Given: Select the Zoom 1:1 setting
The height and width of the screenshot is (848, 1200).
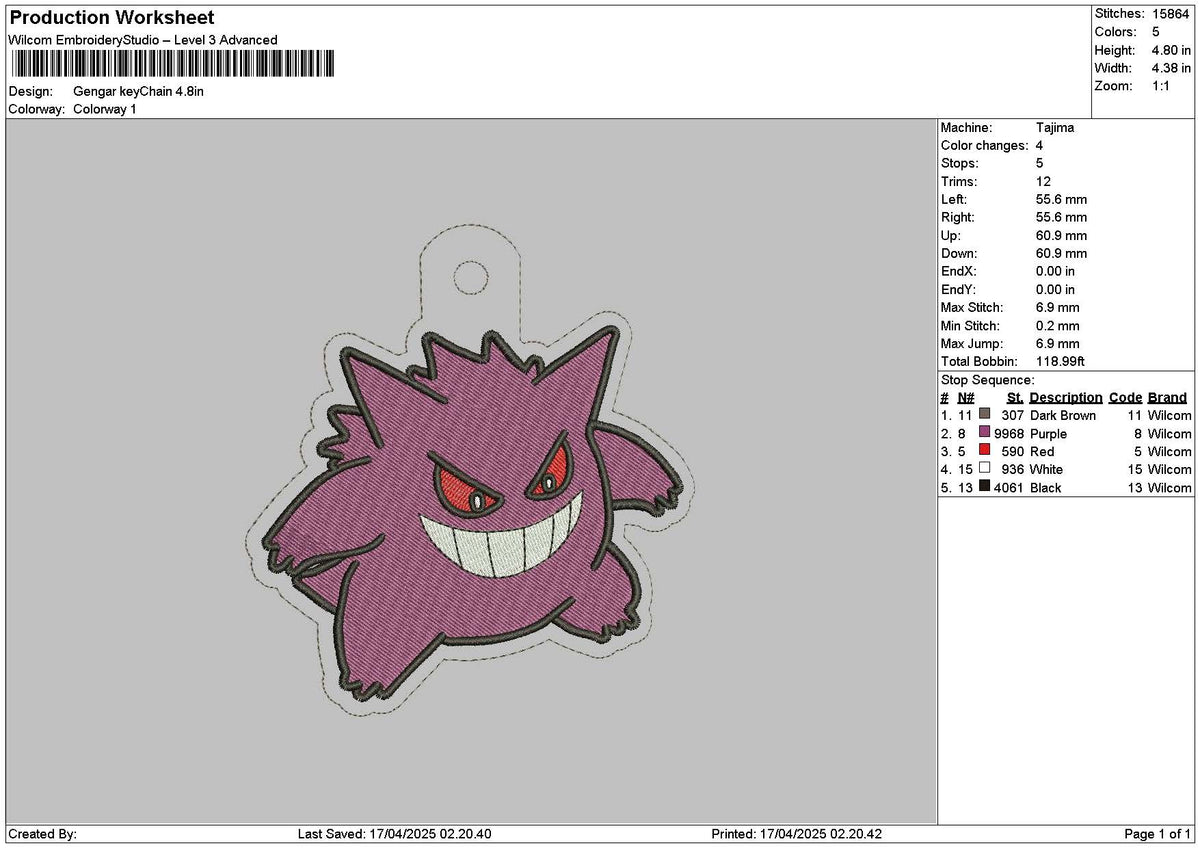Looking at the screenshot, I should (1163, 86).
